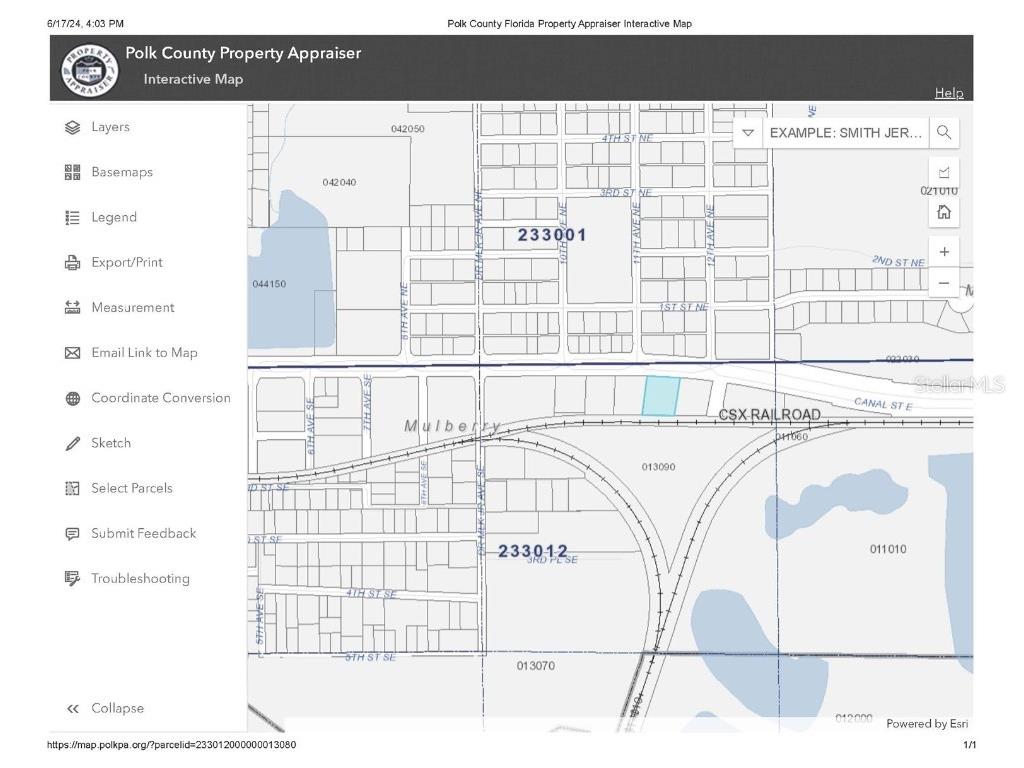The width and height of the screenshot is (1024, 768).
Task: Click the Powered by Esri attribution
Action: [x=927, y=724]
